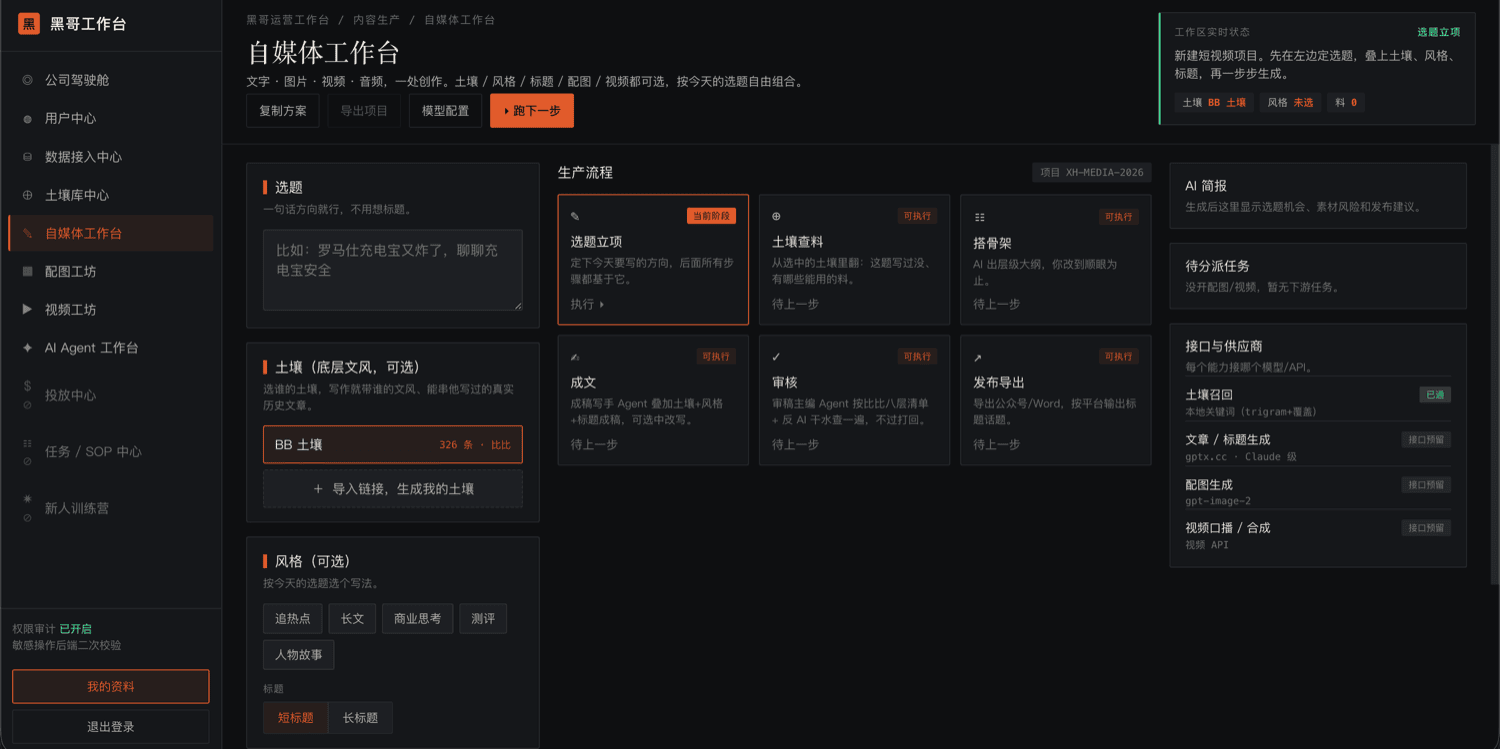This screenshot has width=1500, height=749.
Task: Select the 短标题 title option
Action: click(296, 718)
